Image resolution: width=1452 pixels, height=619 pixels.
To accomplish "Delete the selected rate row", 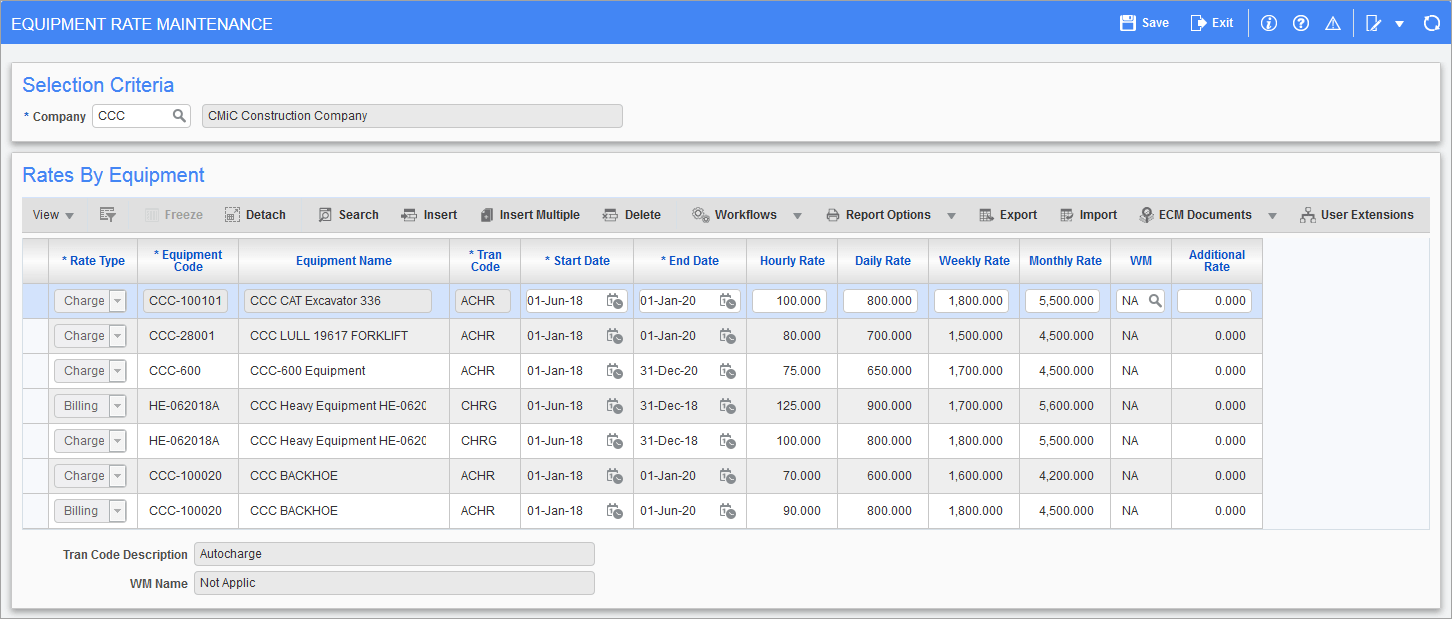I will click(631, 215).
